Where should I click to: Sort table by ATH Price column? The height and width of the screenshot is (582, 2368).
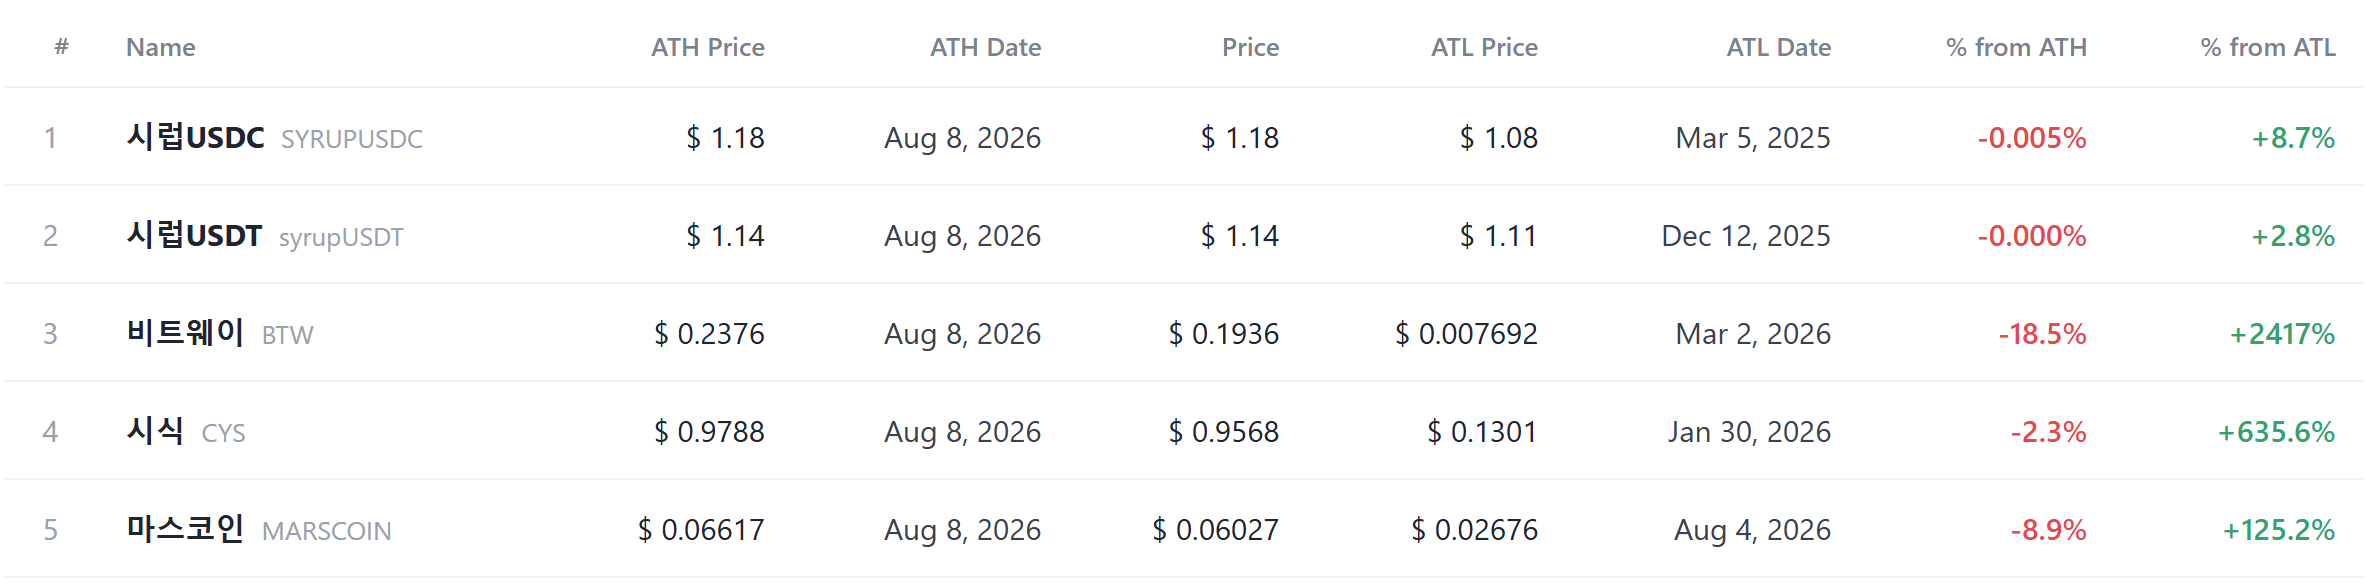tap(707, 47)
